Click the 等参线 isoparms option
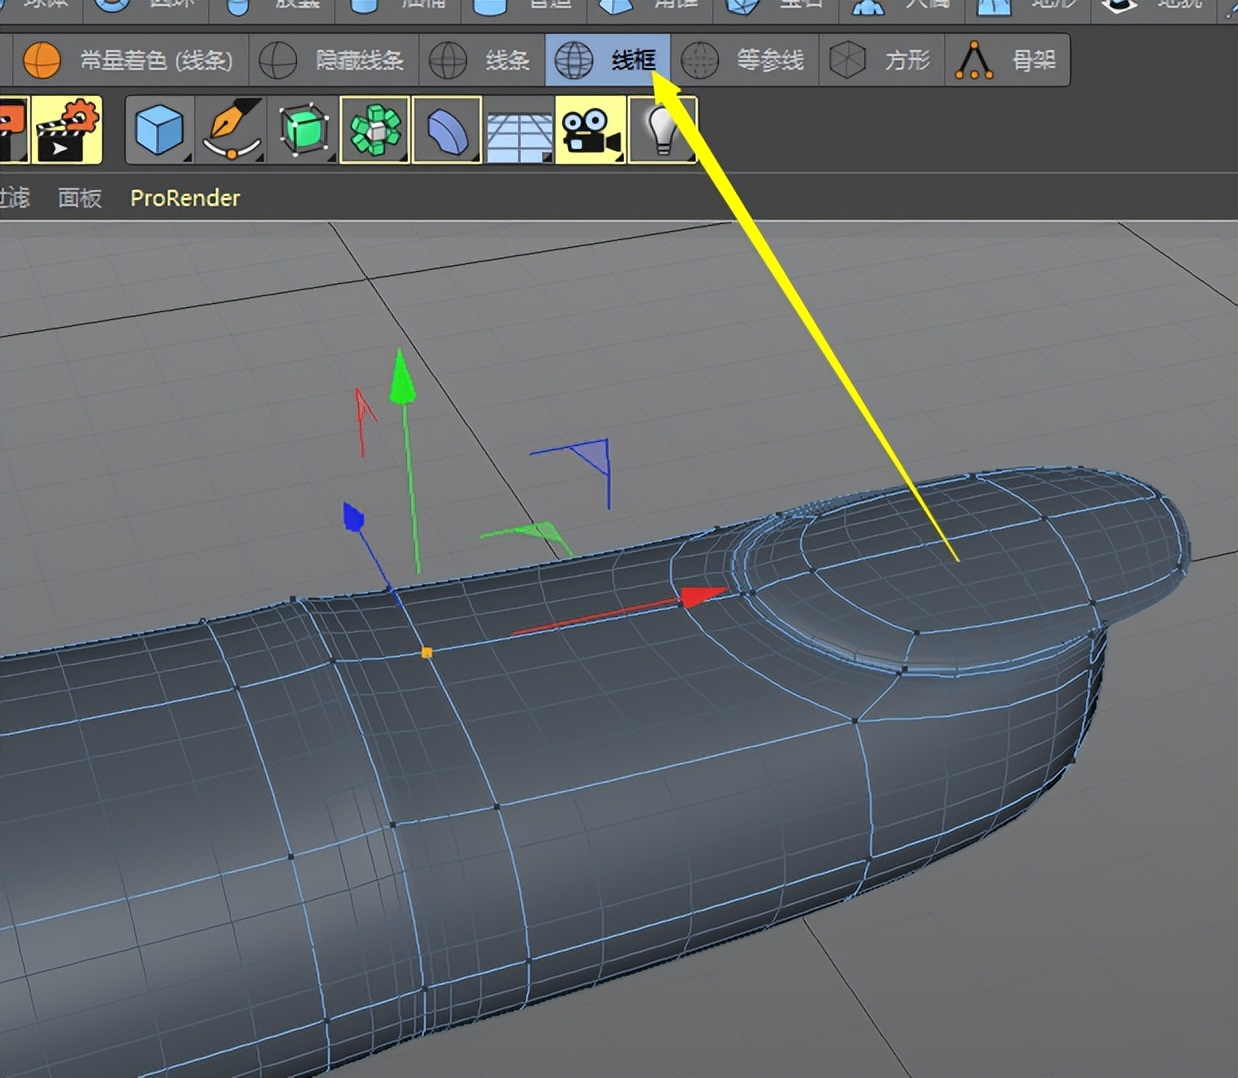This screenshot has width=1238, height=1078. pos(744,61)
